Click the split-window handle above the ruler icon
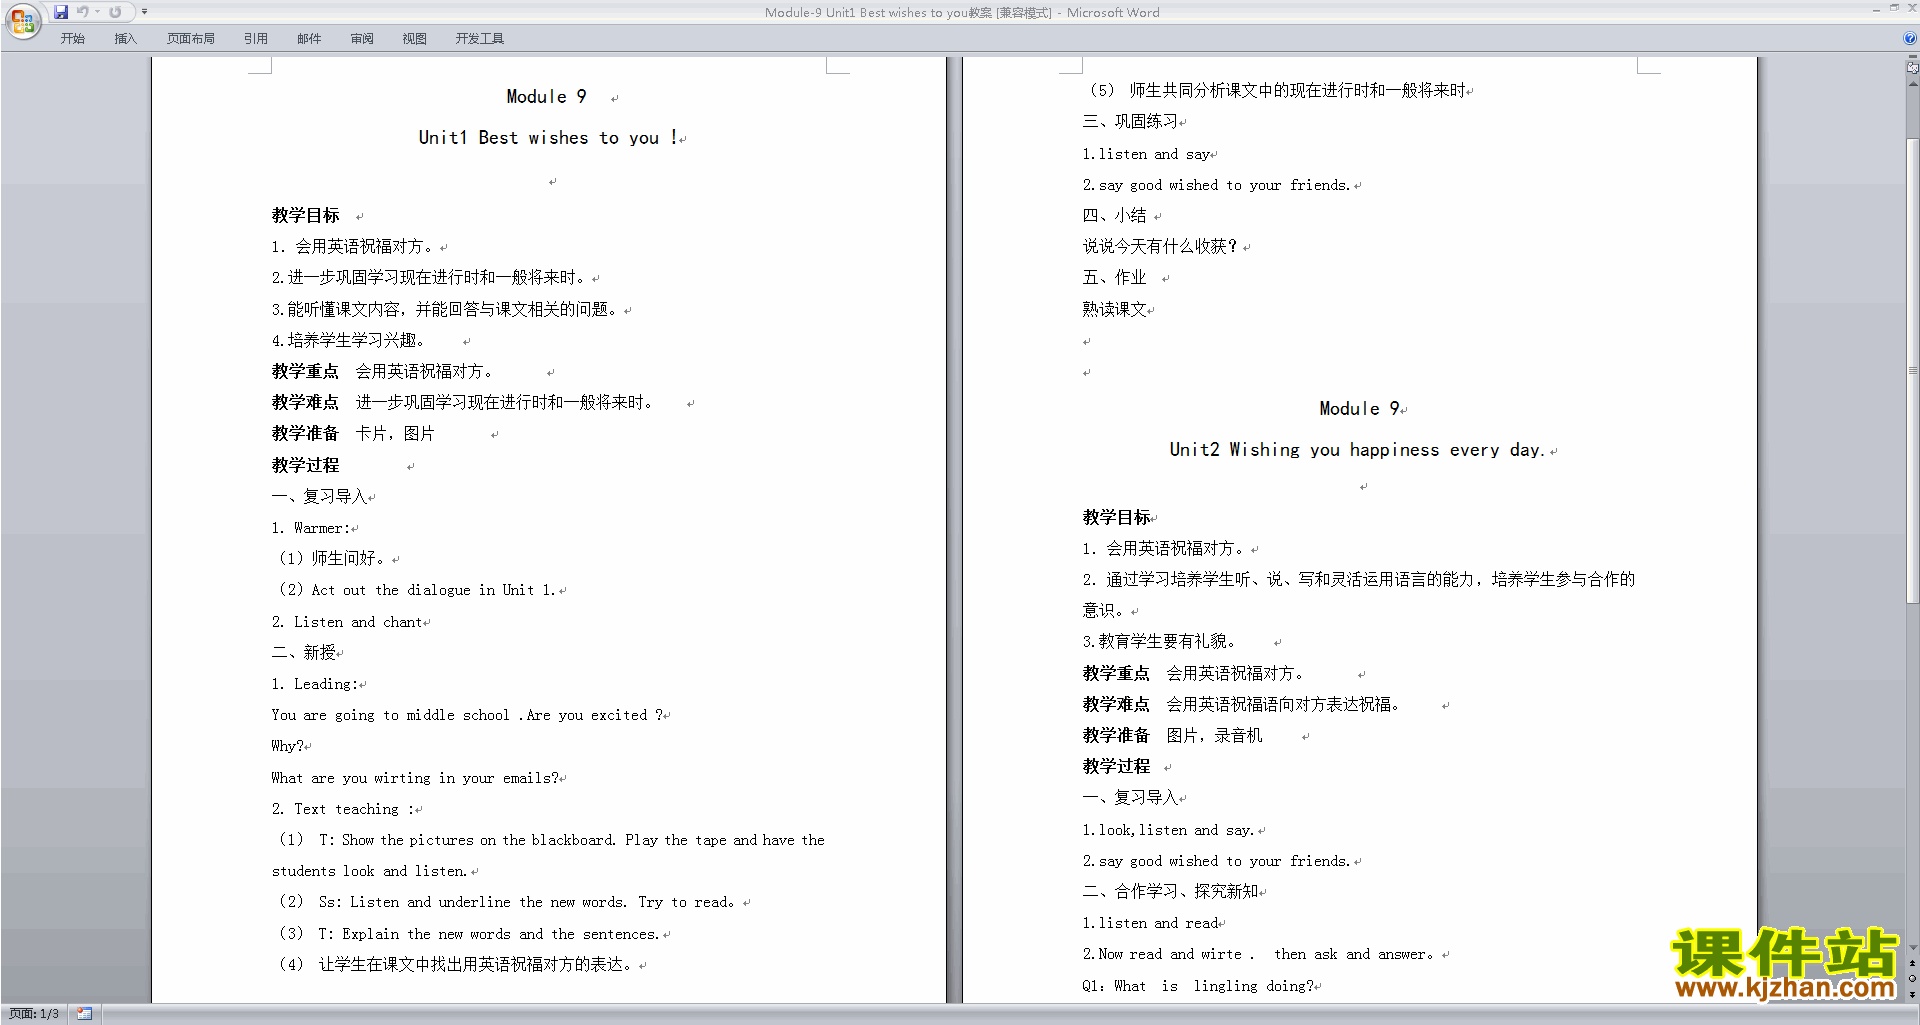 (x=1912, y=57)
